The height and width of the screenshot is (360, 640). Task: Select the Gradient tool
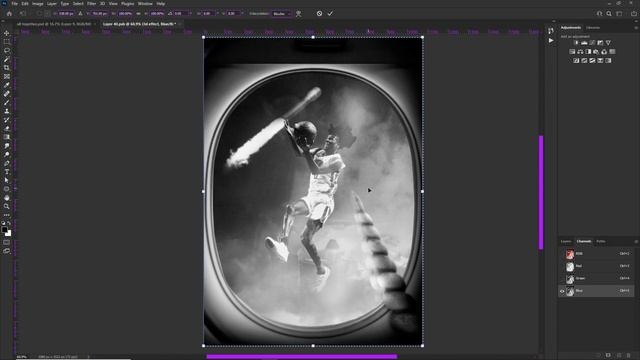[x=7, y=137]
